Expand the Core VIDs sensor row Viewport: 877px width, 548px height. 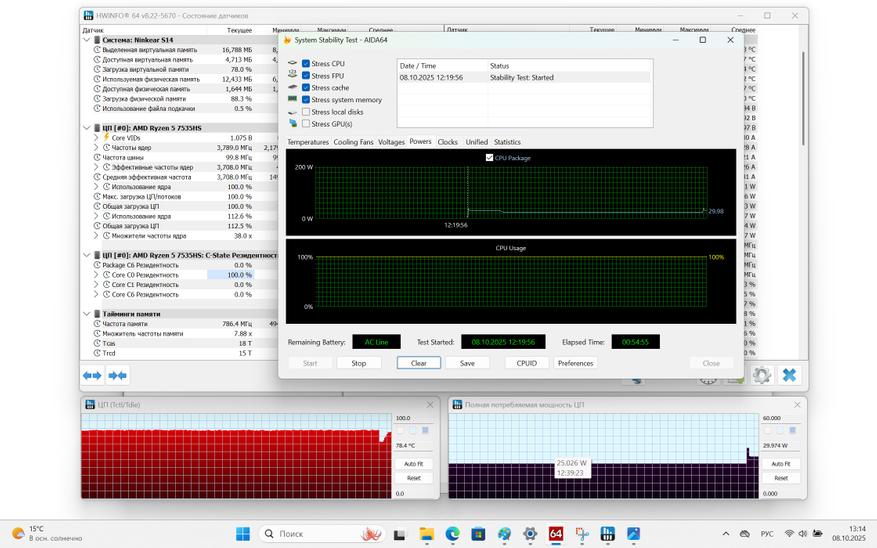pos(97,138)
